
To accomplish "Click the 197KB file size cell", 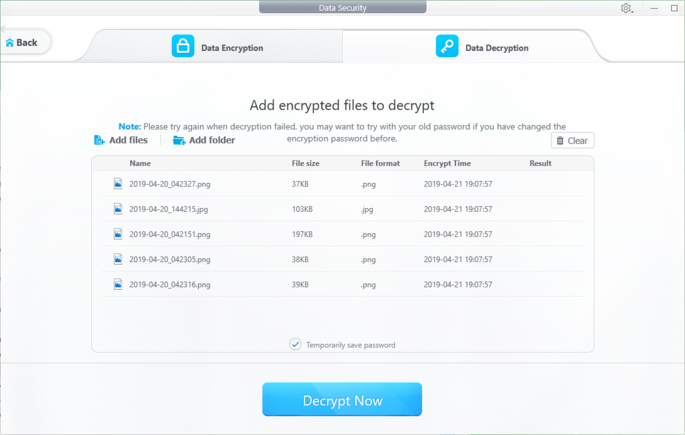I will click(x=302, y=235).
